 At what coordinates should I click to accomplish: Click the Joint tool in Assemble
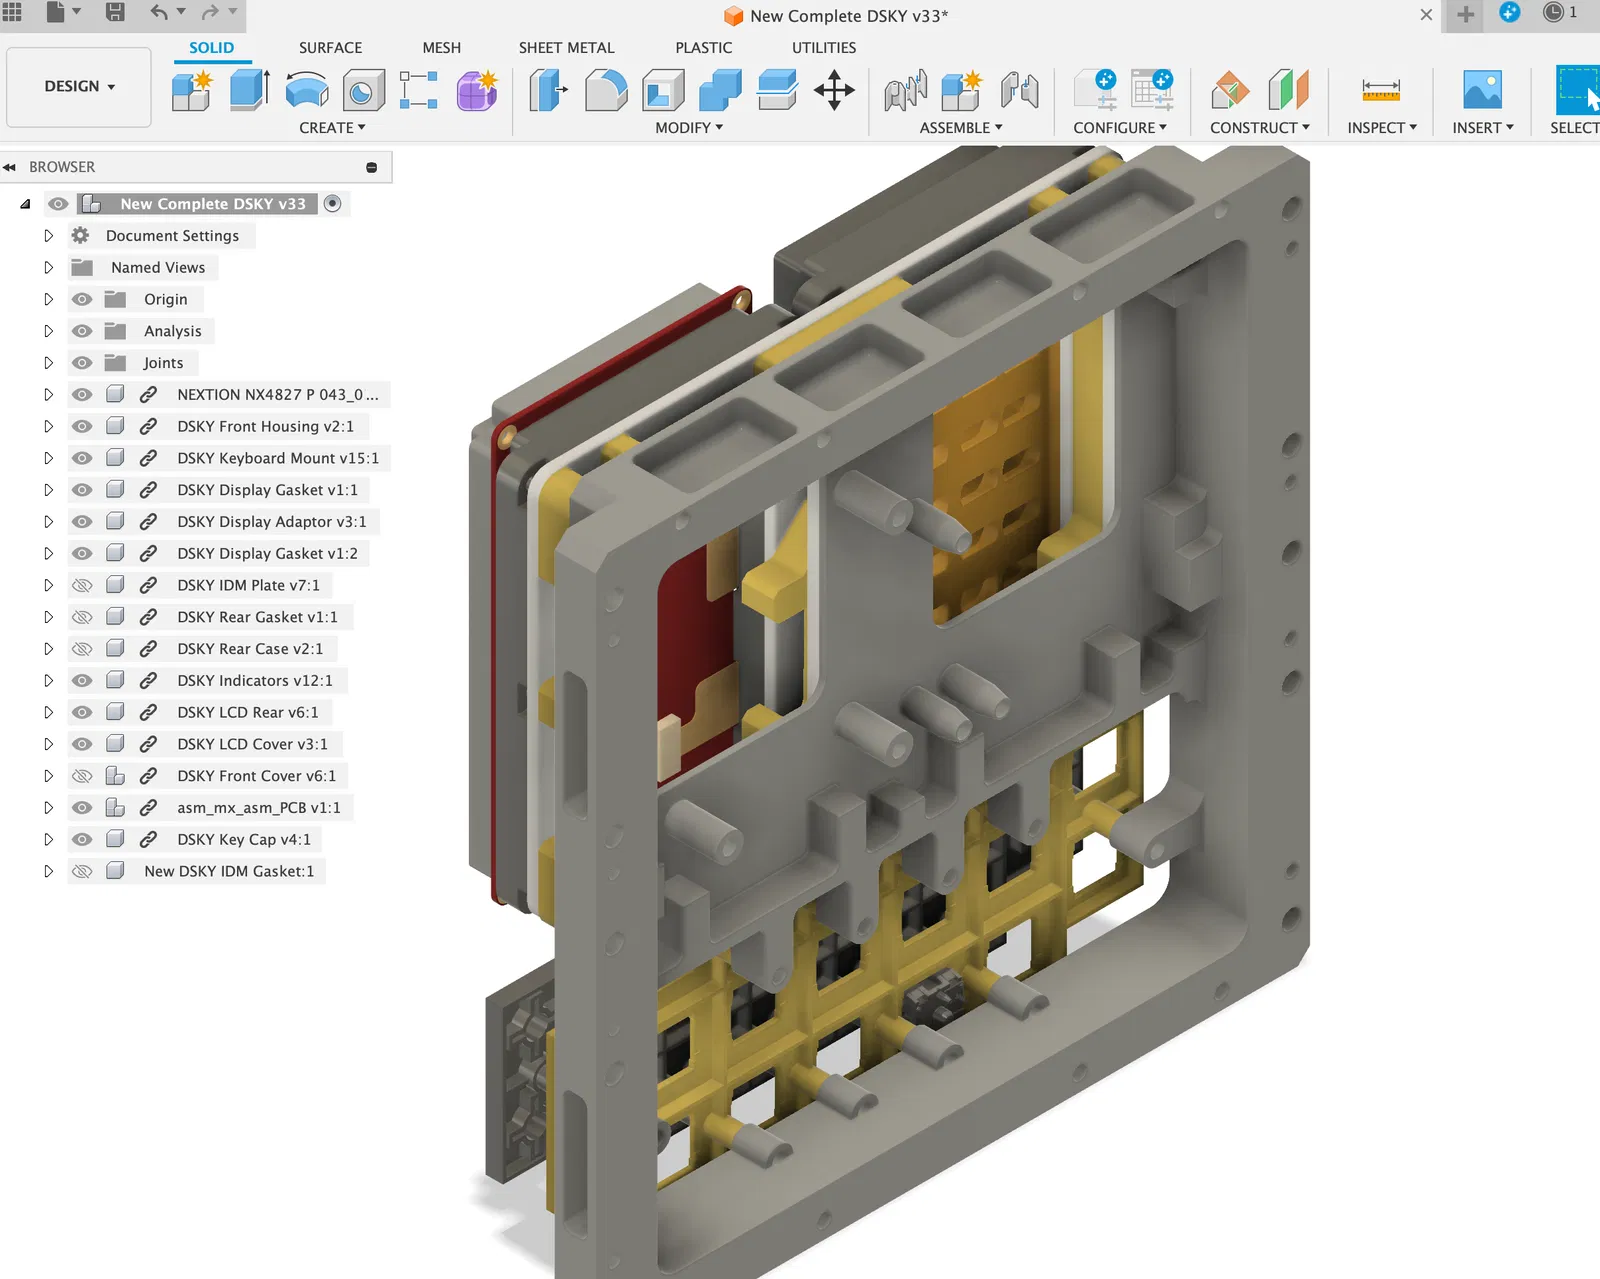coord(906,90)
